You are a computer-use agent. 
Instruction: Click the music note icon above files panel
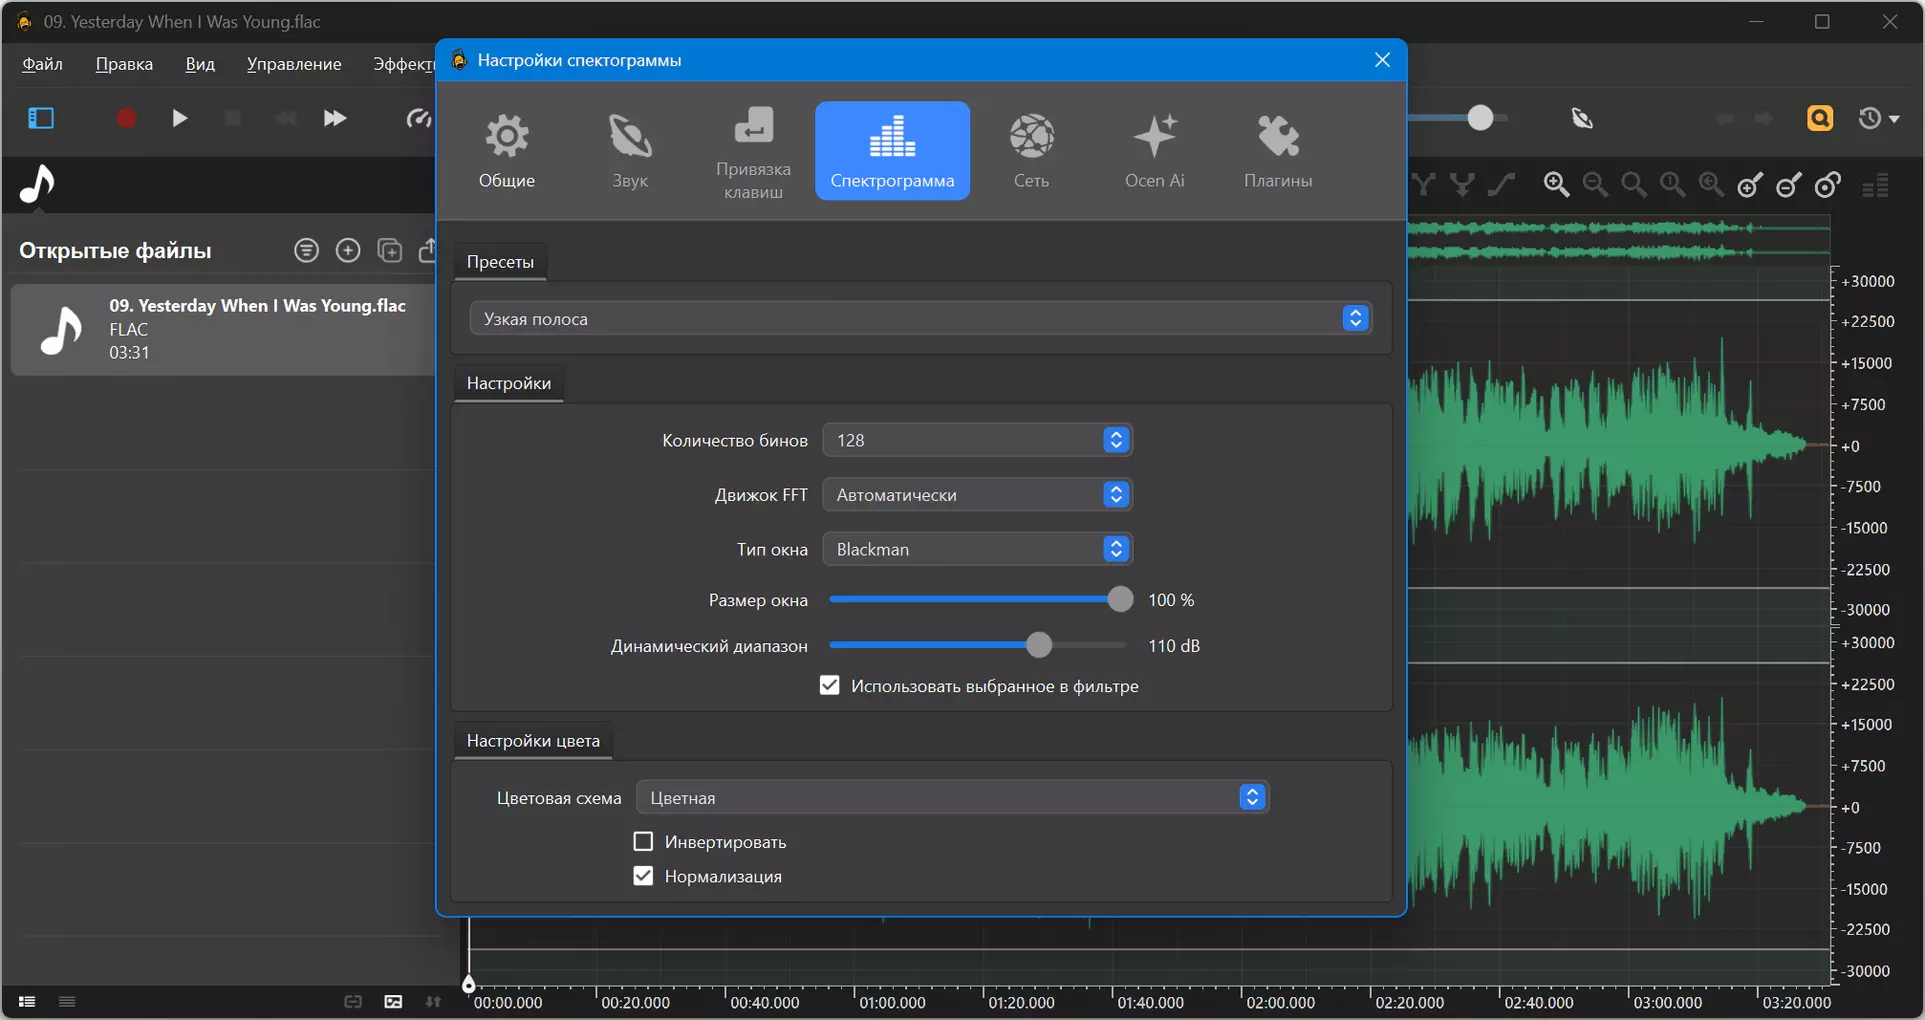tap(38, 184)
